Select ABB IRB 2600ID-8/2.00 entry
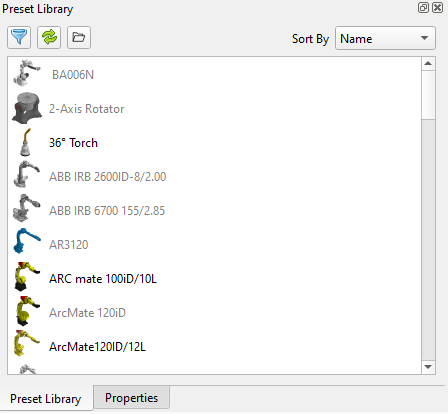 [214, 177]
